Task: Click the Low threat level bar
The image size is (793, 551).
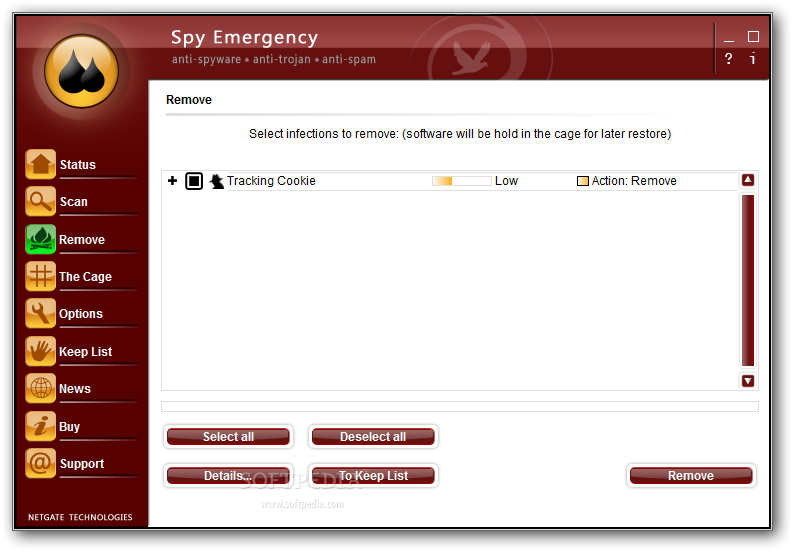Action: pos(461,181)
